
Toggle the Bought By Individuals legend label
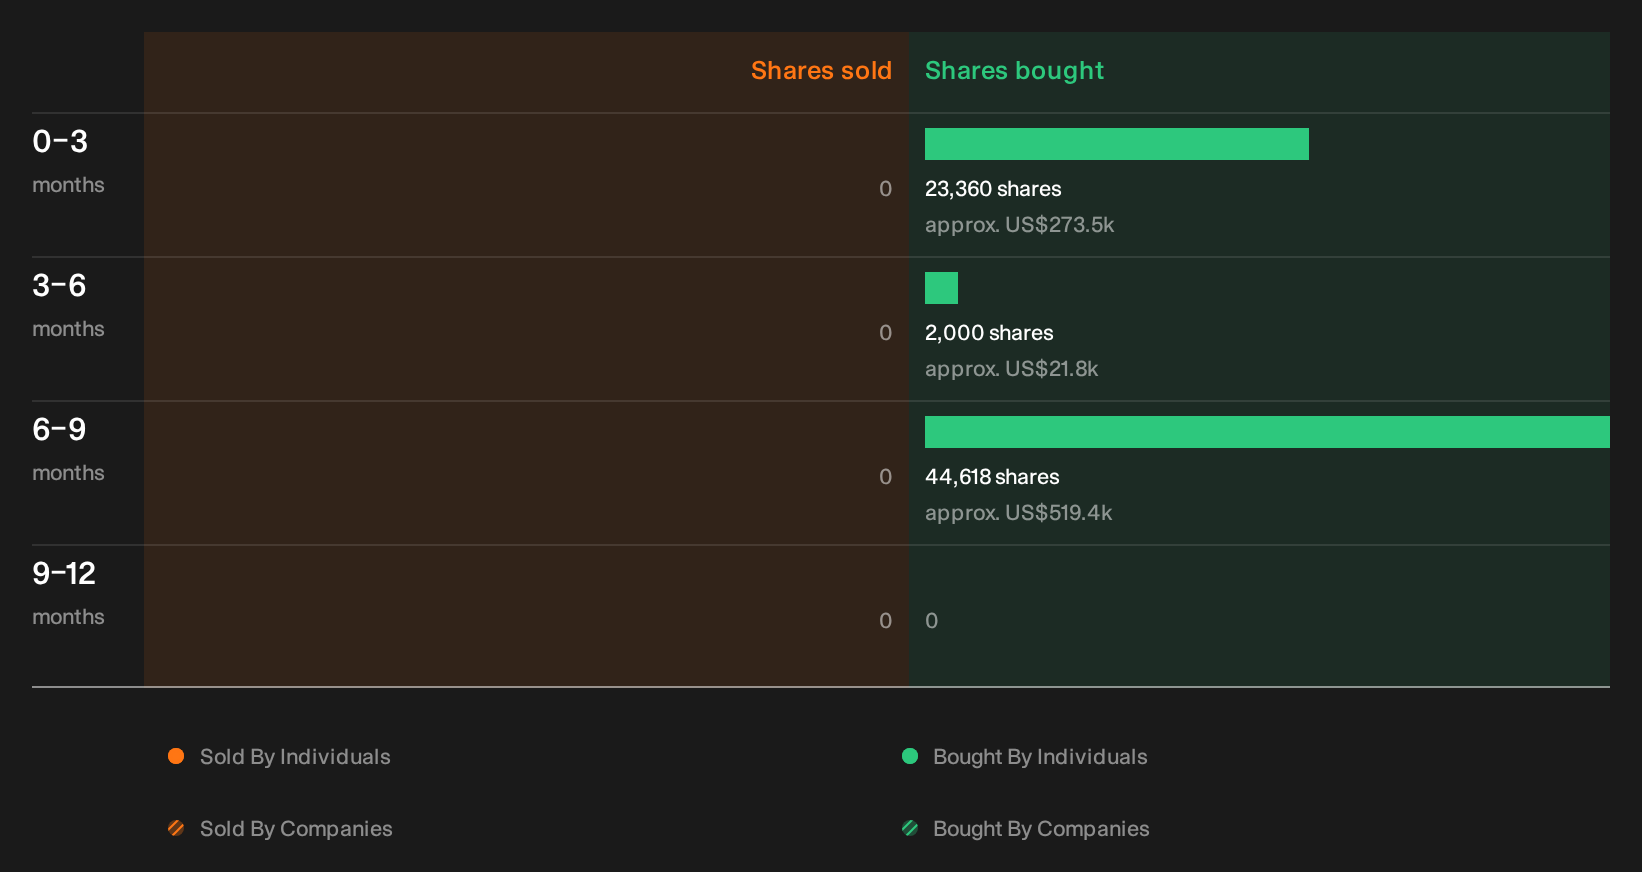tap(1040, 757)
